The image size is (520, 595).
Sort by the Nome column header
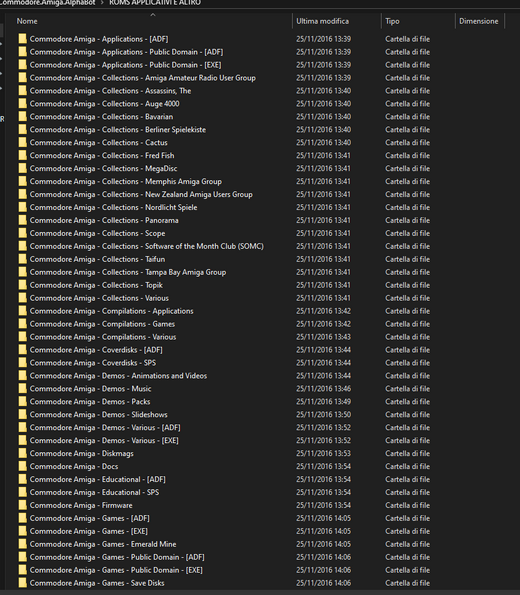click(27, 21)
